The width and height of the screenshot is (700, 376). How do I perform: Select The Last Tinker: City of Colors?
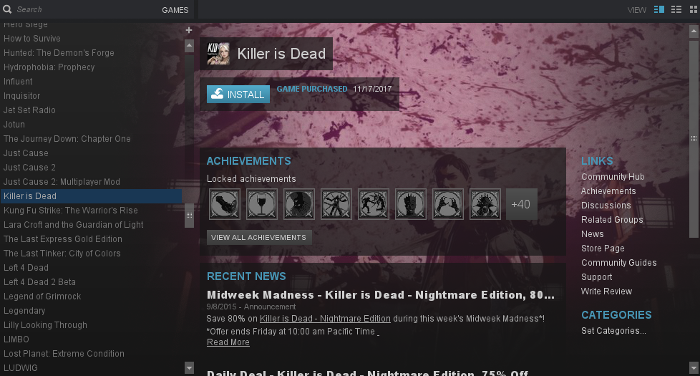tap(62, 253)
